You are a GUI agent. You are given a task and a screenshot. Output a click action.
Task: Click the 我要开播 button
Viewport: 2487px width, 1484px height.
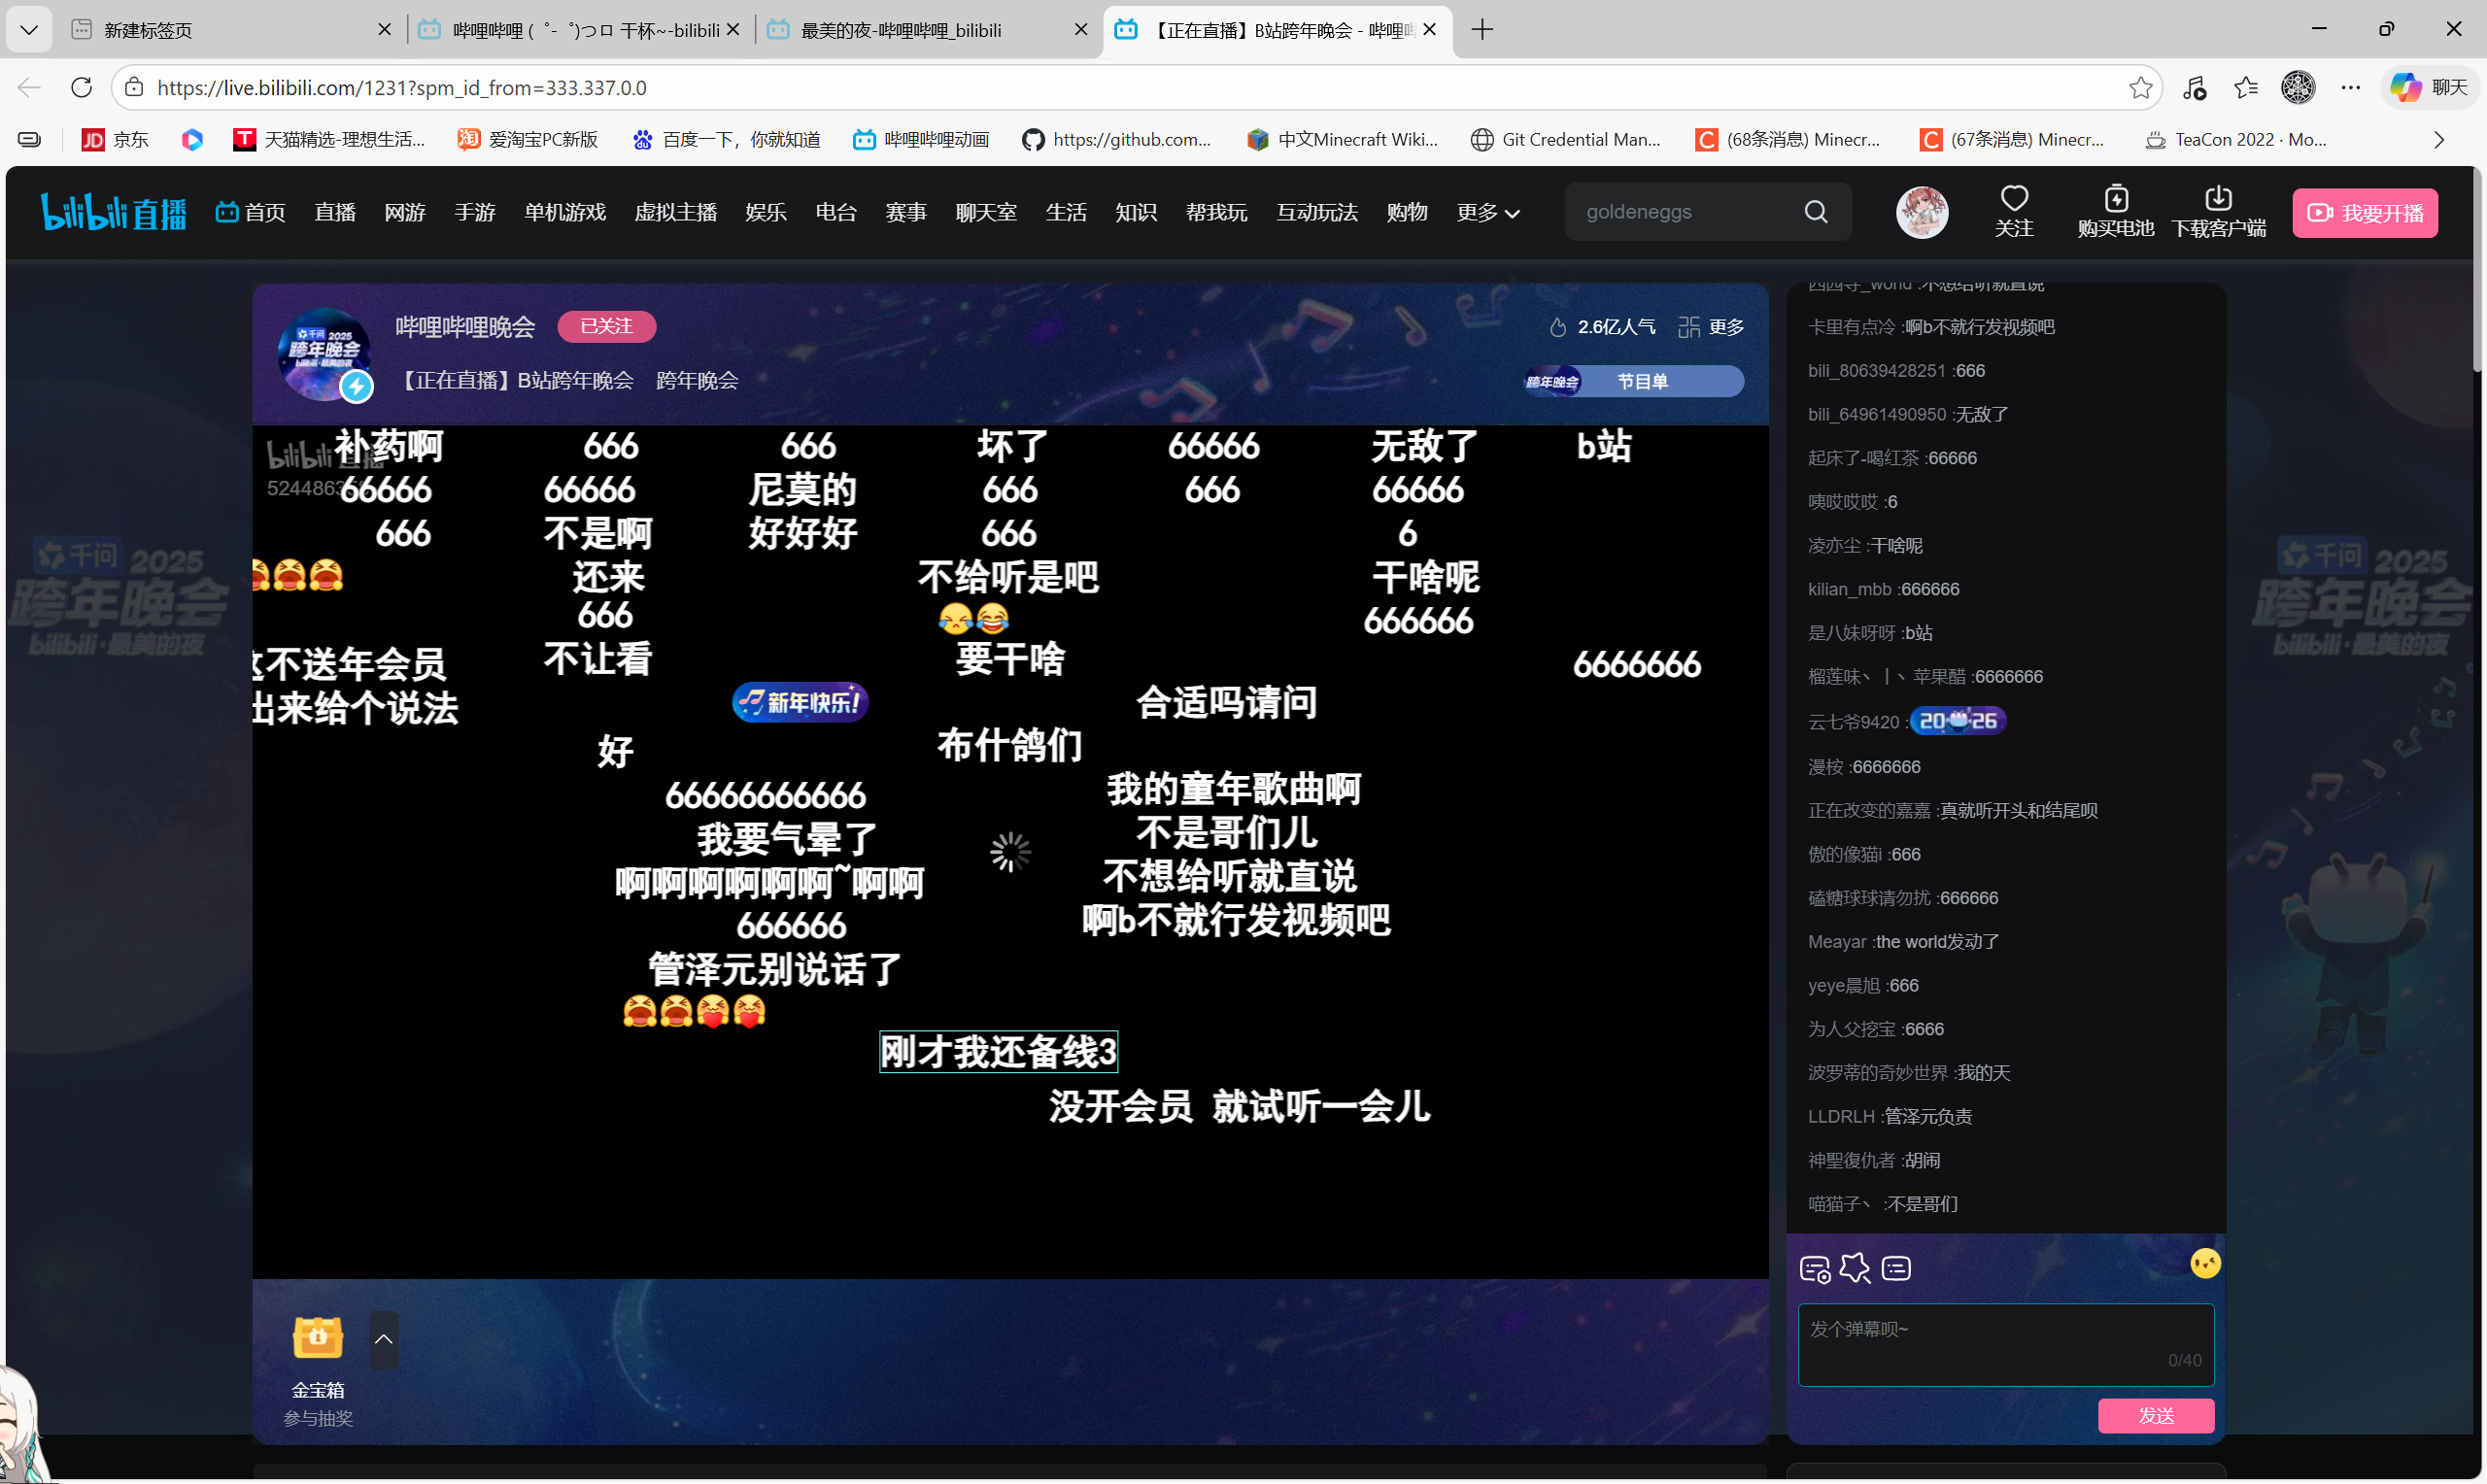pyautogui.click(x=2364, y=213)
